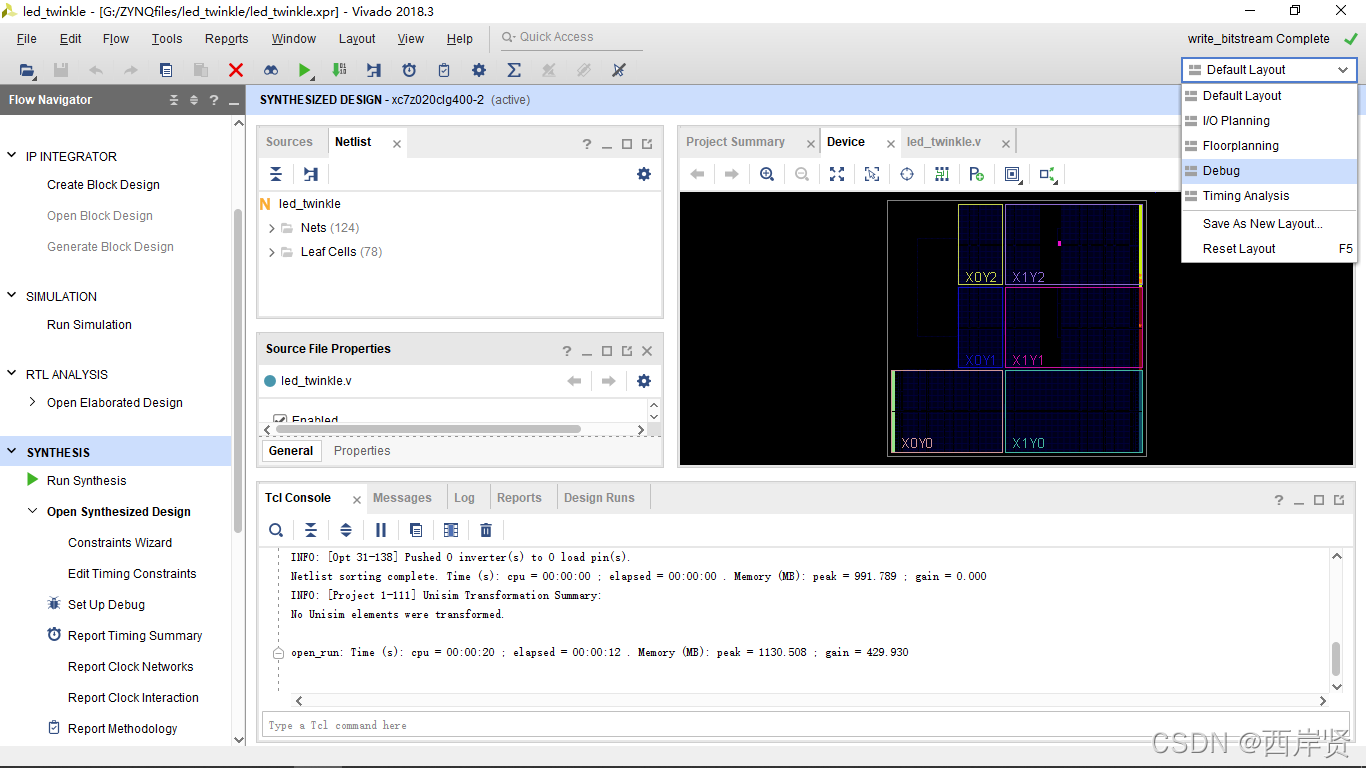Click Report Timing Summary
Viewport: 1366px width, 768px height.
[135, 636]
